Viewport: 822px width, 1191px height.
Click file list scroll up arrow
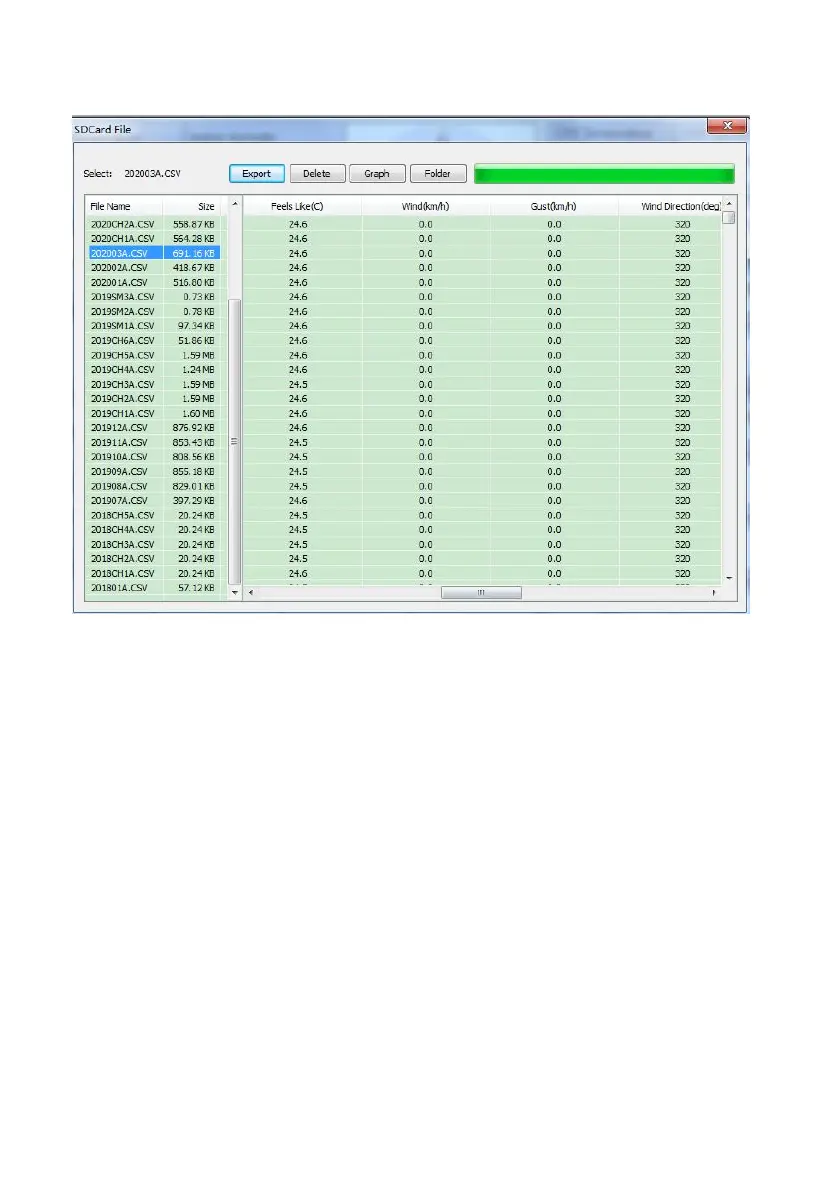click(x=235, y=204)
